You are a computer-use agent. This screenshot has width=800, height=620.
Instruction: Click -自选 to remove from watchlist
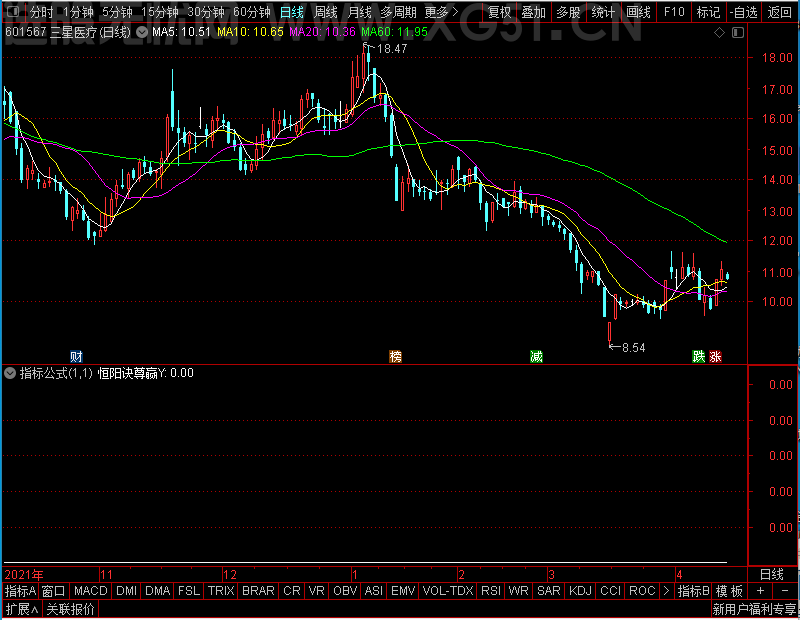tap(743, 12)
